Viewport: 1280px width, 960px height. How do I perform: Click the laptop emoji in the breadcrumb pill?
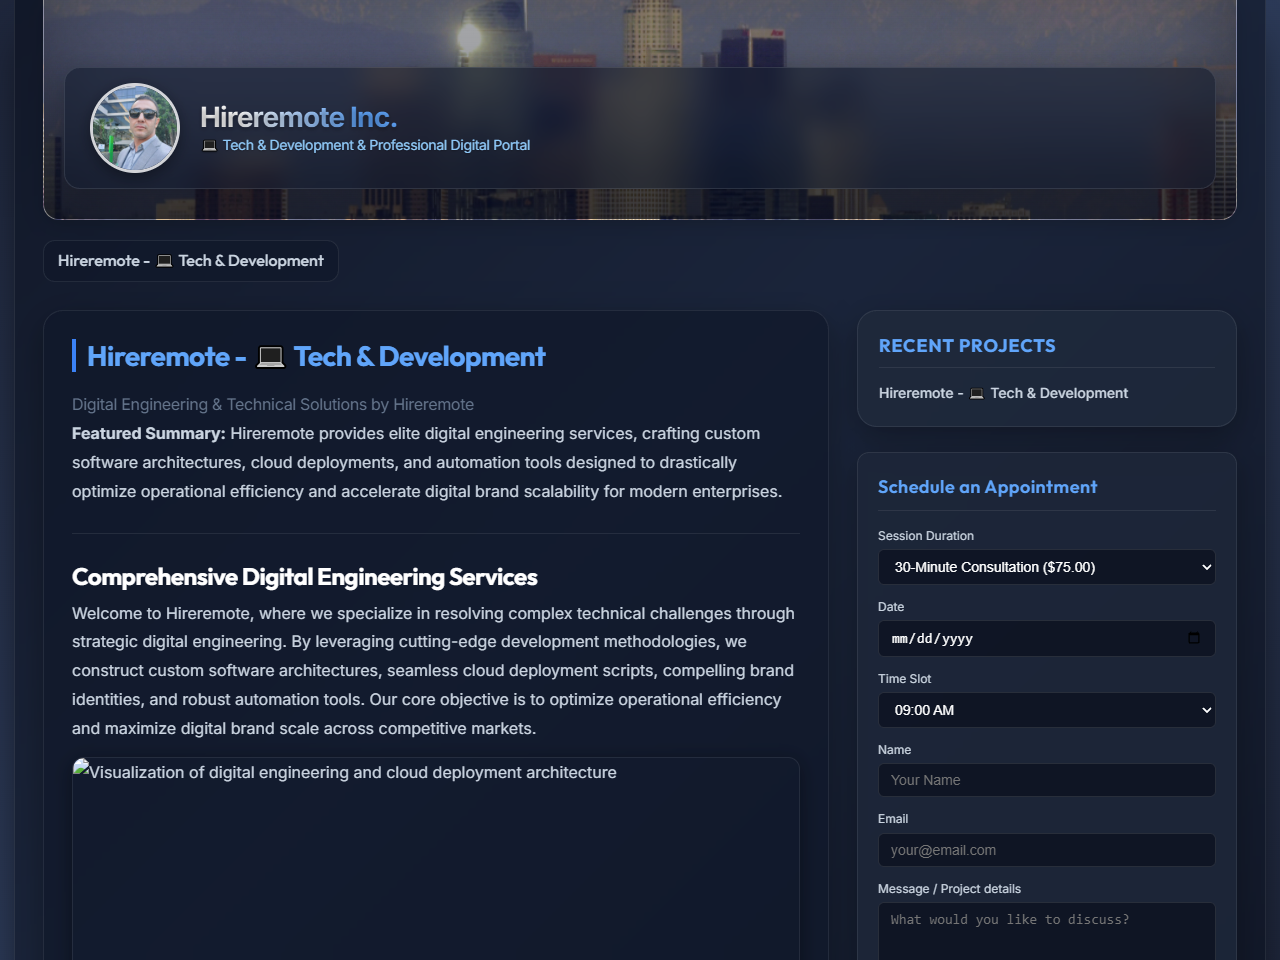[x=164, y=261]
